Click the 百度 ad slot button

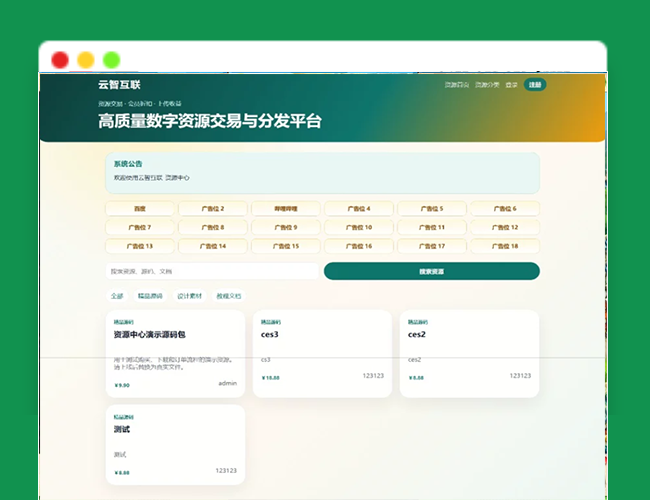140,209
